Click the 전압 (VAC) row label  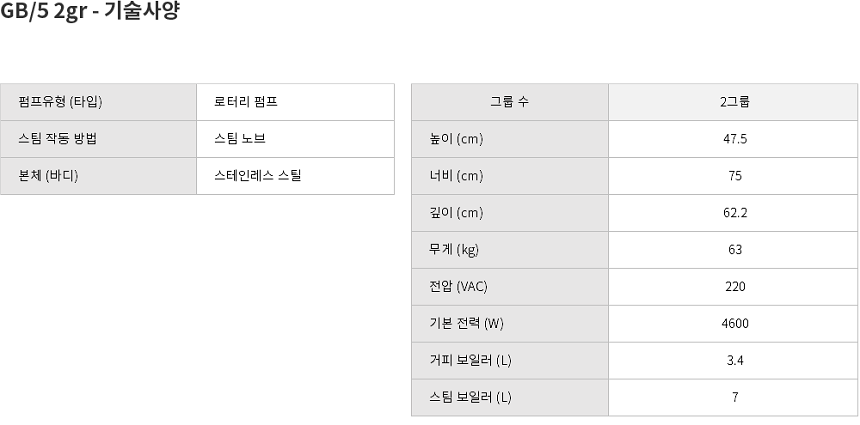click(x=458, y=287)
